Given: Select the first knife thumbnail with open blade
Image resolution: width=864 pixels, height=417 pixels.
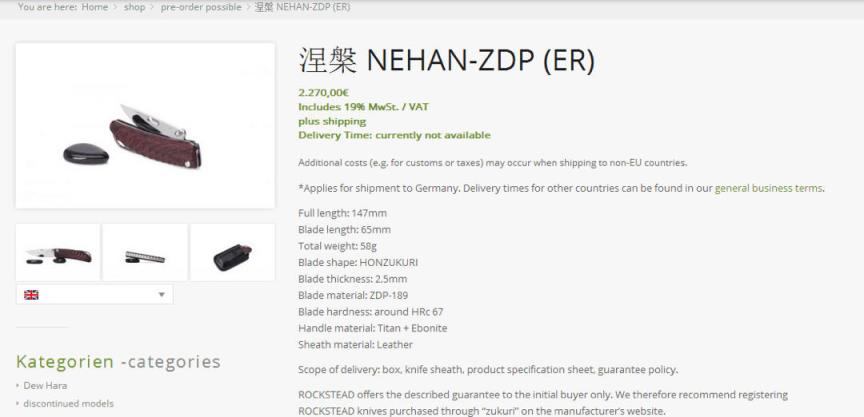Looking at the screenshot, I should pyautogui.click(x=58, y=252).
